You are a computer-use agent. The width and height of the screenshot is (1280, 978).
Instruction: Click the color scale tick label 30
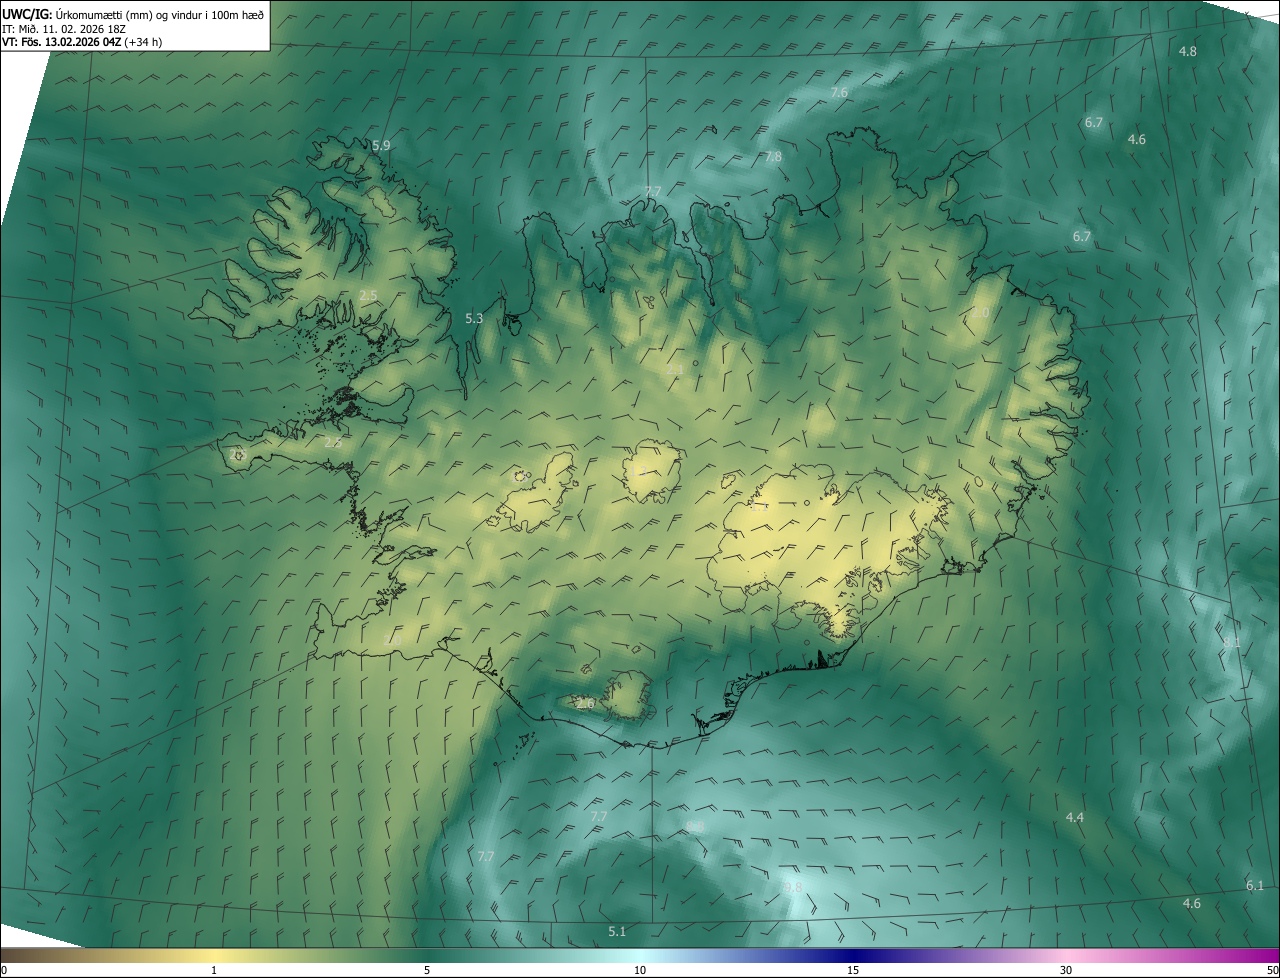pyautogui.click(x=1066, y=971)
